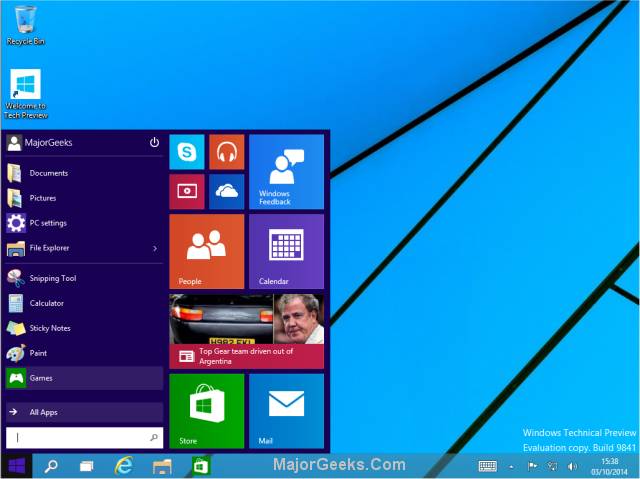The image size is (640, 479).
Task: Click the MajorGeeks user account
Action: 40,143
